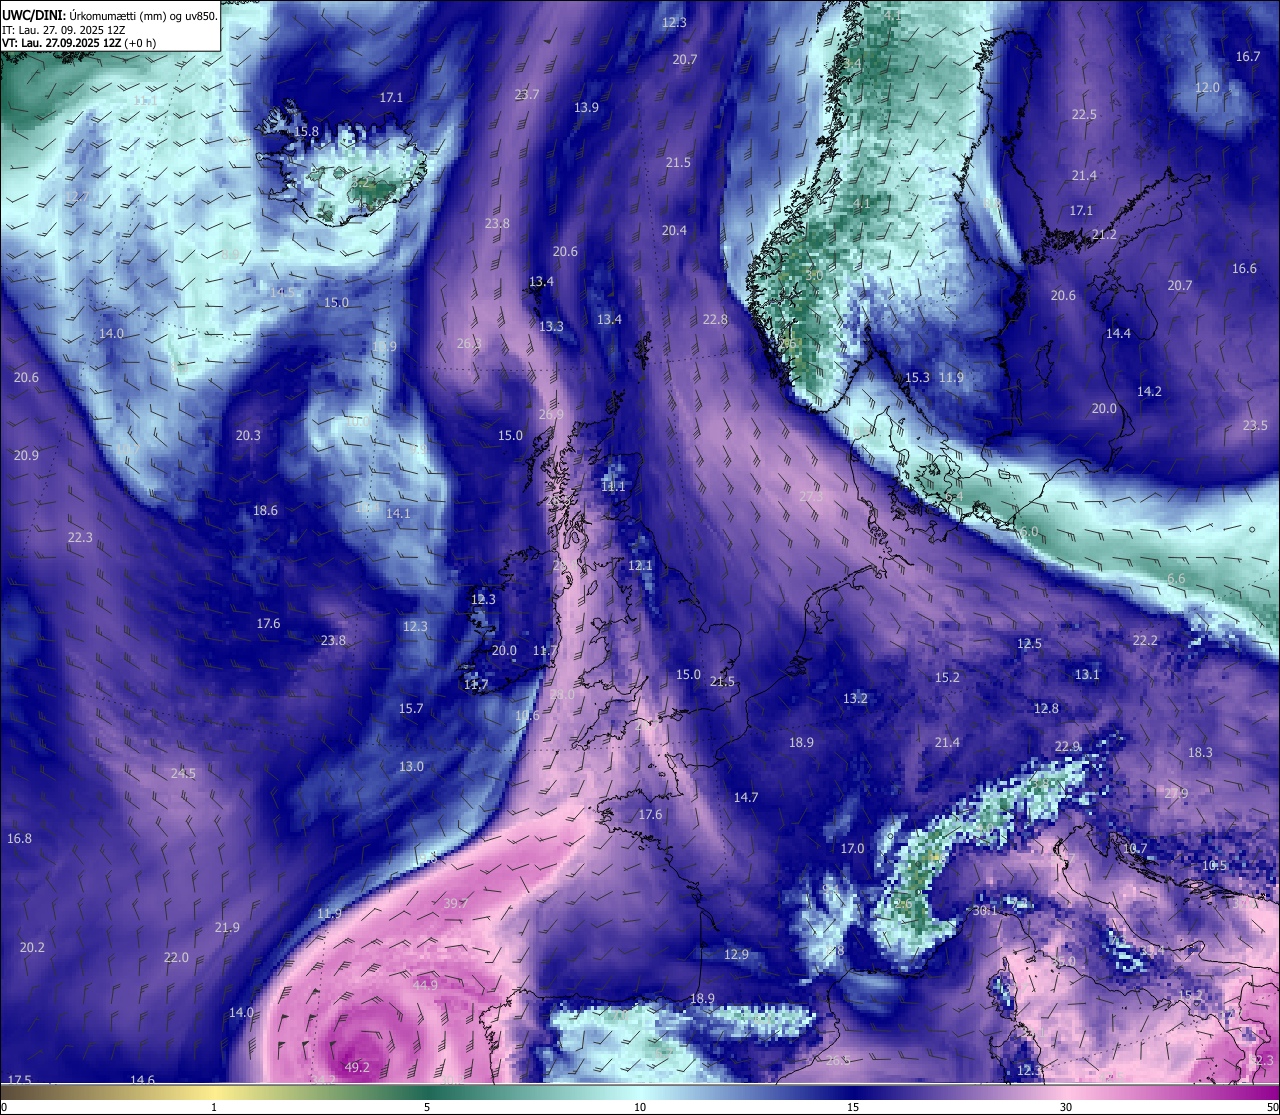This screenshot has height=1115, width=1280.
Task: Click the 13.1 value over Poland
Action: (1087, 675)
